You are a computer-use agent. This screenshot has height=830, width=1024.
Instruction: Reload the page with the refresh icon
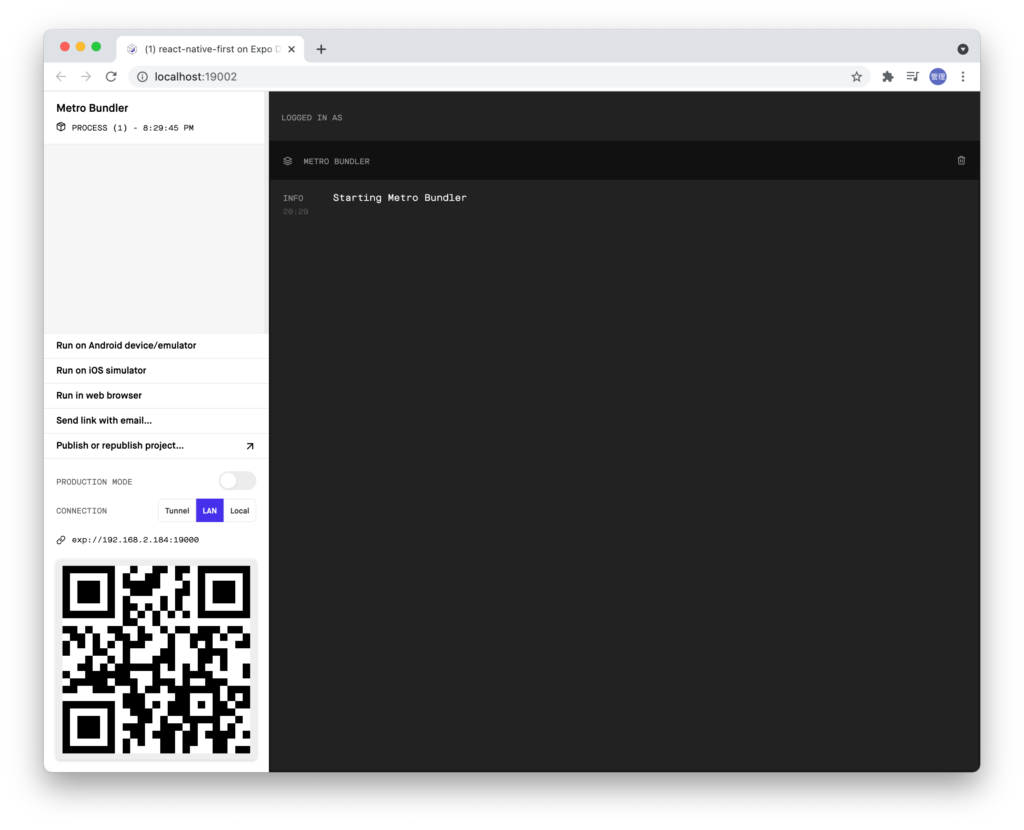tap(110, 76)
